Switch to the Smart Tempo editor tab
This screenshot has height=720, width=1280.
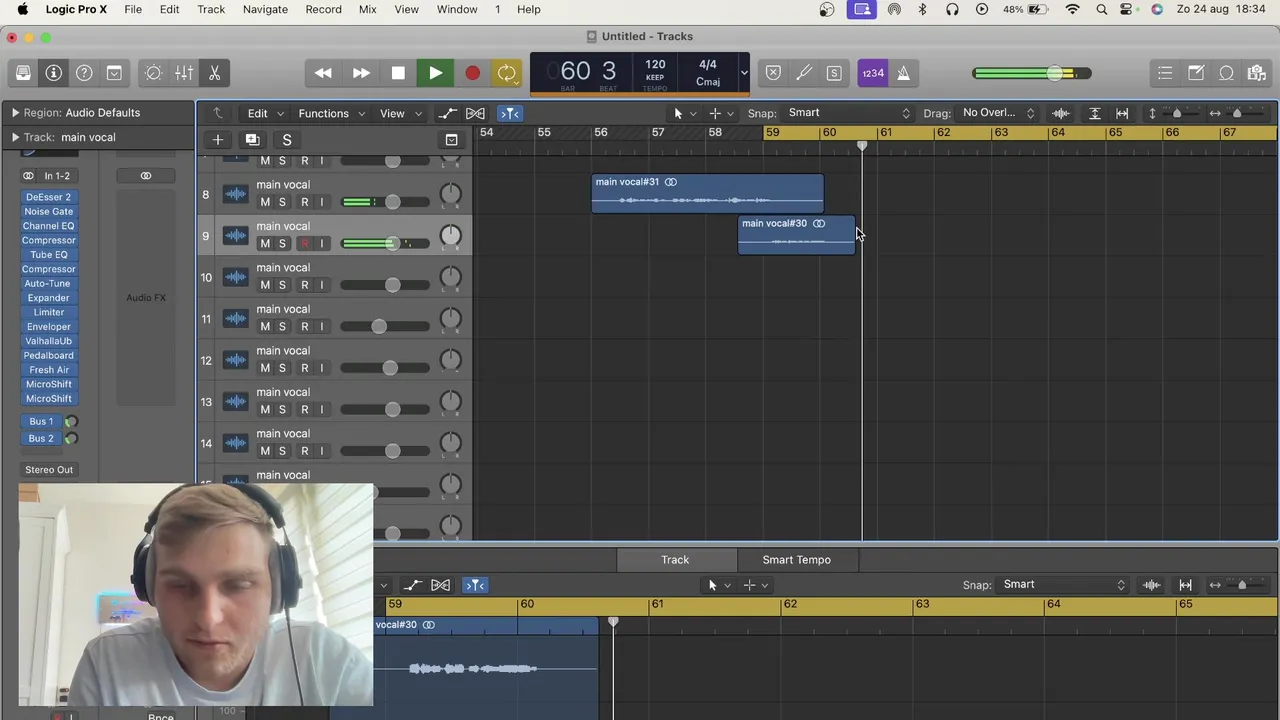click(x=796, y=560)
